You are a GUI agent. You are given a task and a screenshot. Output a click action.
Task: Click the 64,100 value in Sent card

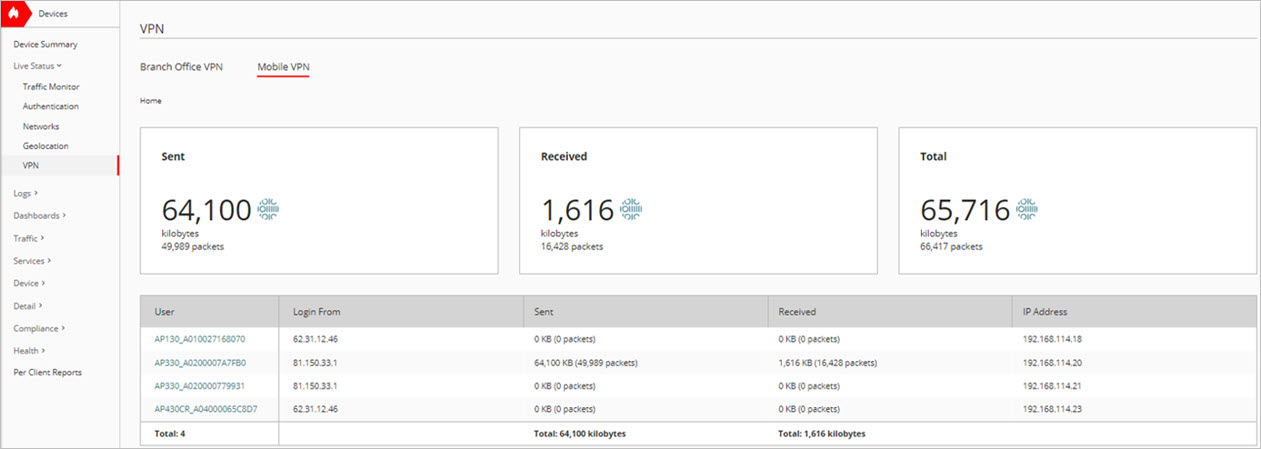[x=207, y=210]
